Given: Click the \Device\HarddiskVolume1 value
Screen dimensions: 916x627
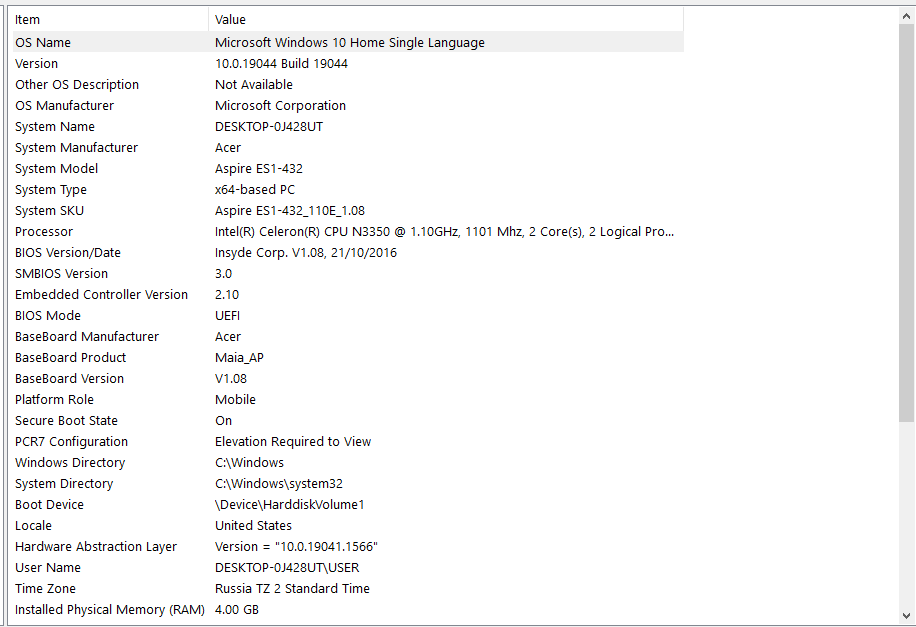Looking at the screenshot, I should click(290, 505).
